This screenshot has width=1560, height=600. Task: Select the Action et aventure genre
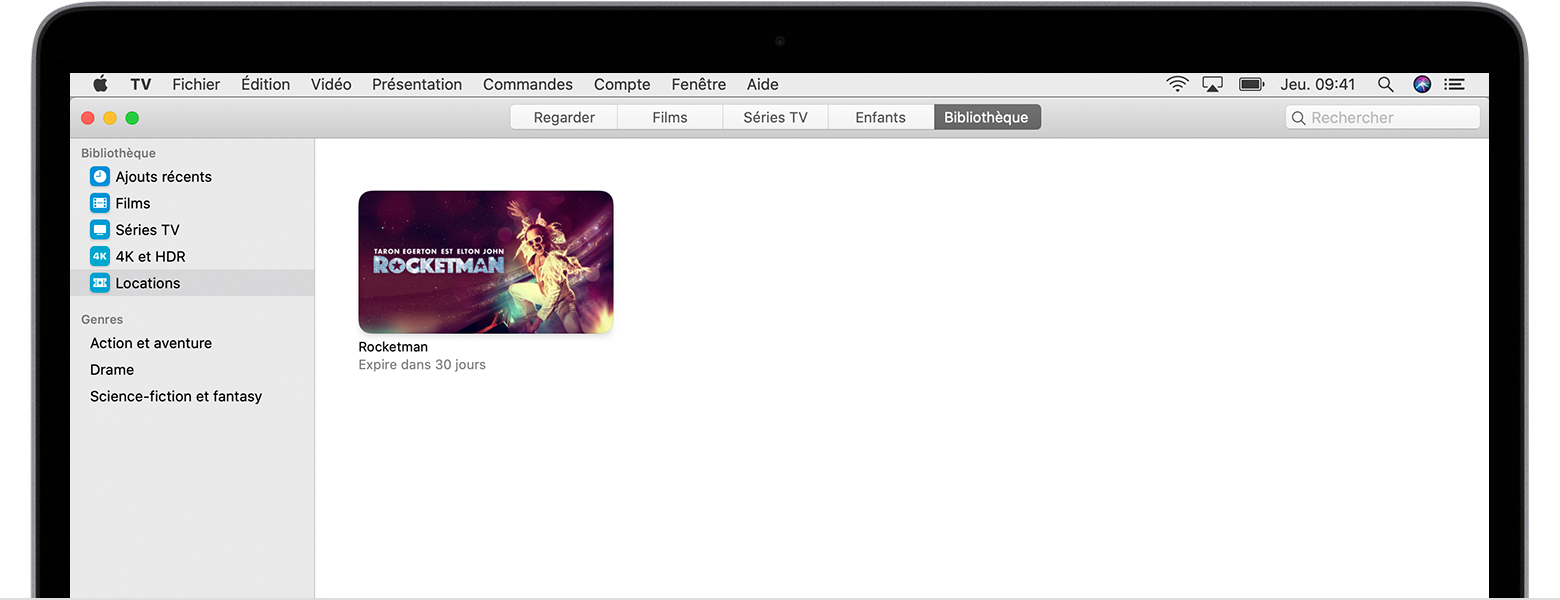click(151, 343)
